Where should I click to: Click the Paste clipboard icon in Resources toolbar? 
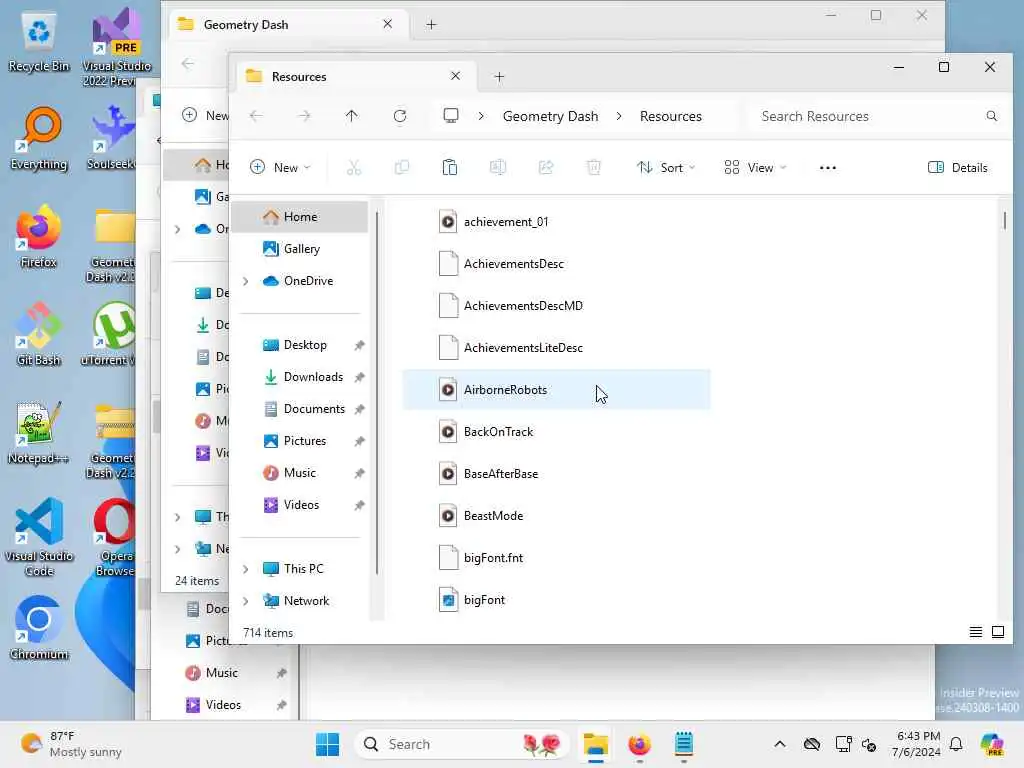tap(449, 168)
